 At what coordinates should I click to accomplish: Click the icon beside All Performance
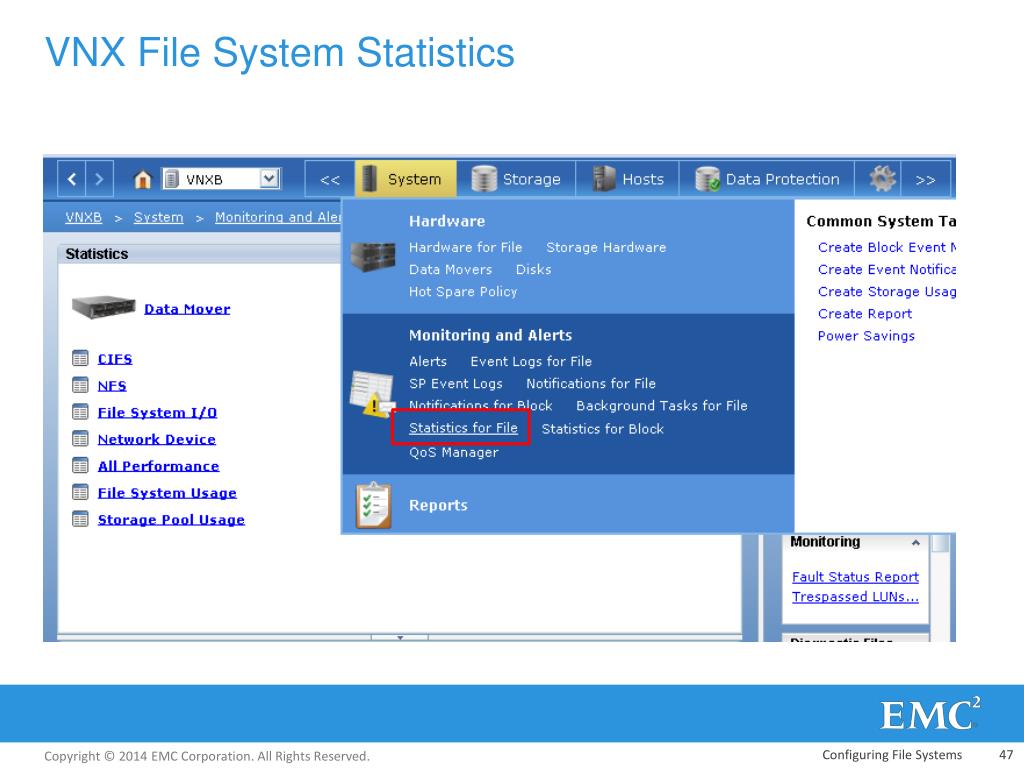(80, 466)
